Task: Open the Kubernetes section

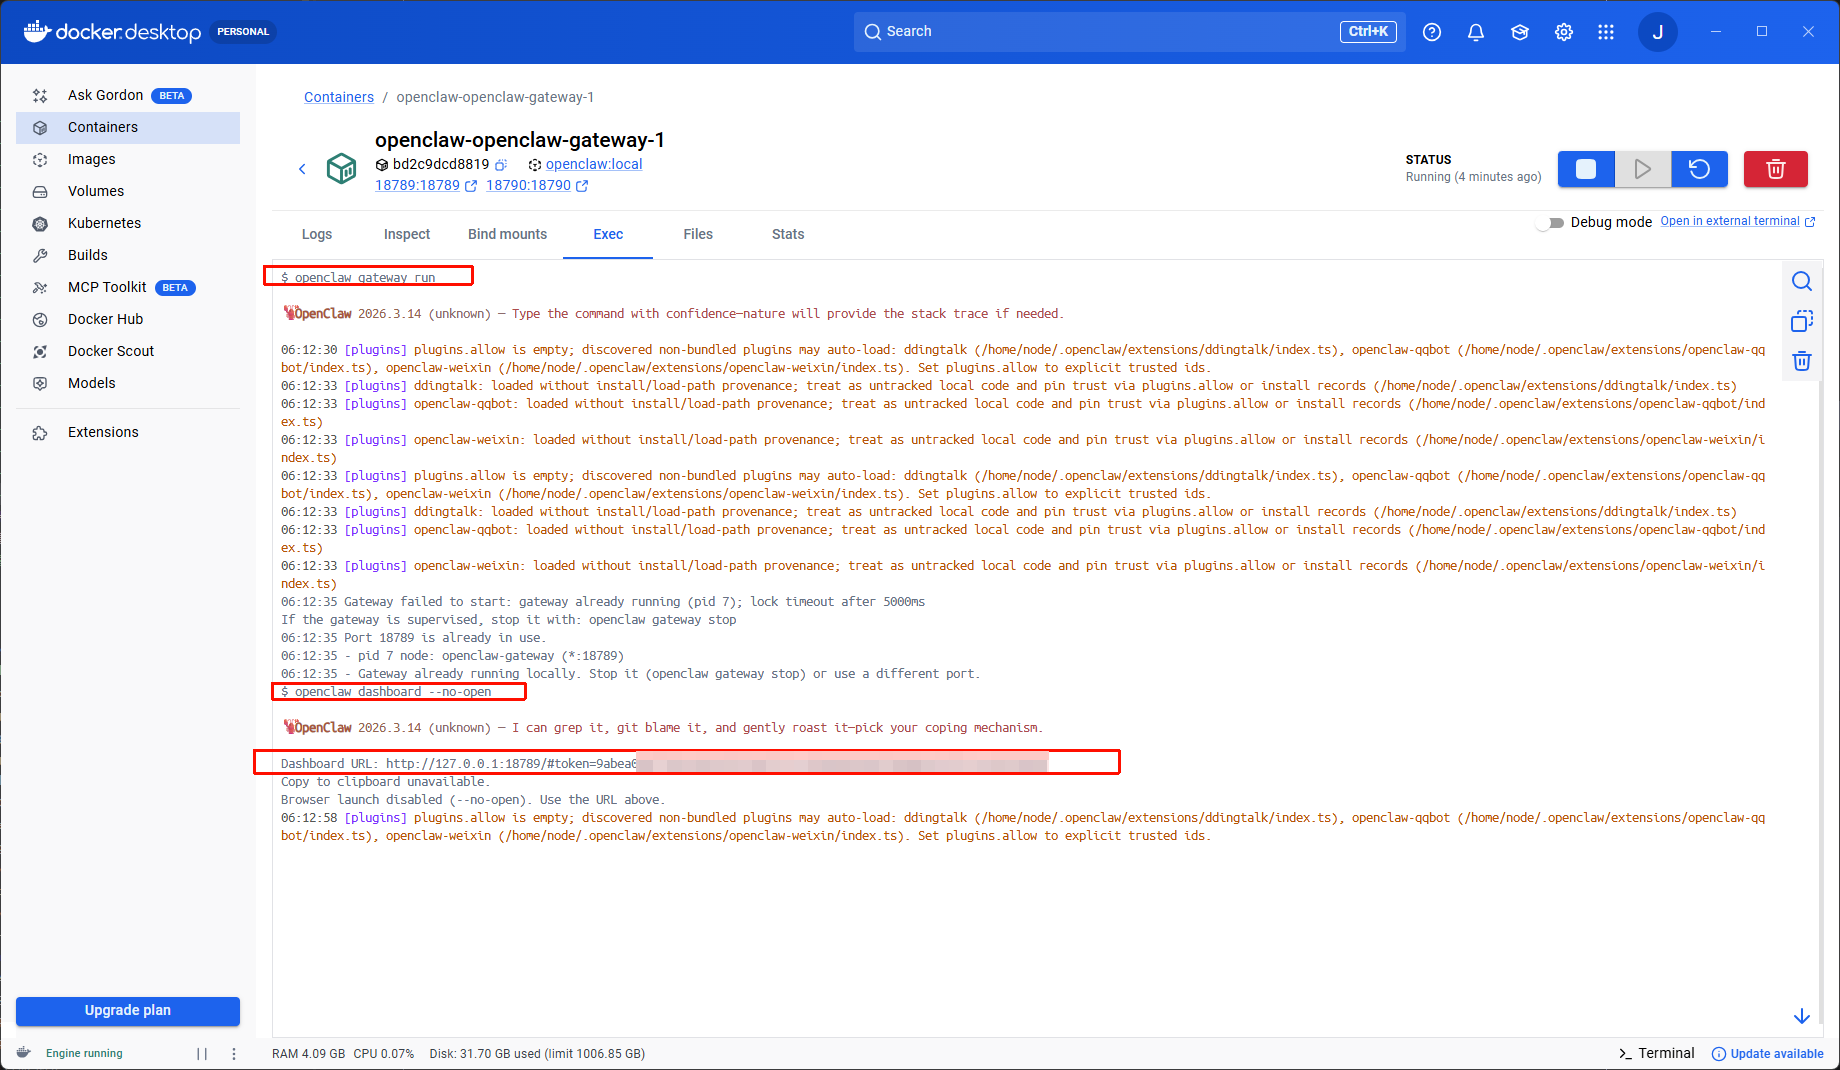Action: pyautogui.click(x=128, y=223)
